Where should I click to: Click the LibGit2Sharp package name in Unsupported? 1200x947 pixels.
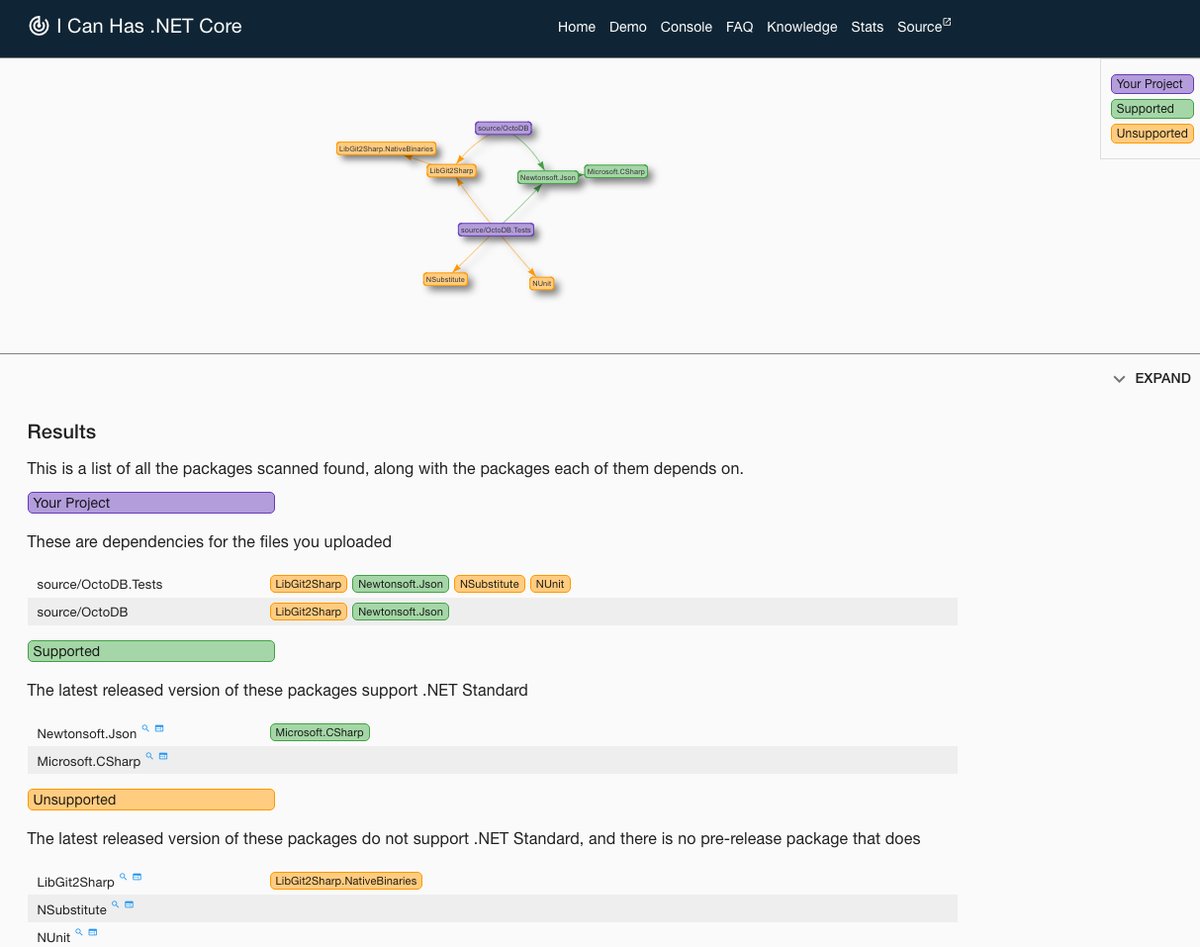tap(76, 882)
